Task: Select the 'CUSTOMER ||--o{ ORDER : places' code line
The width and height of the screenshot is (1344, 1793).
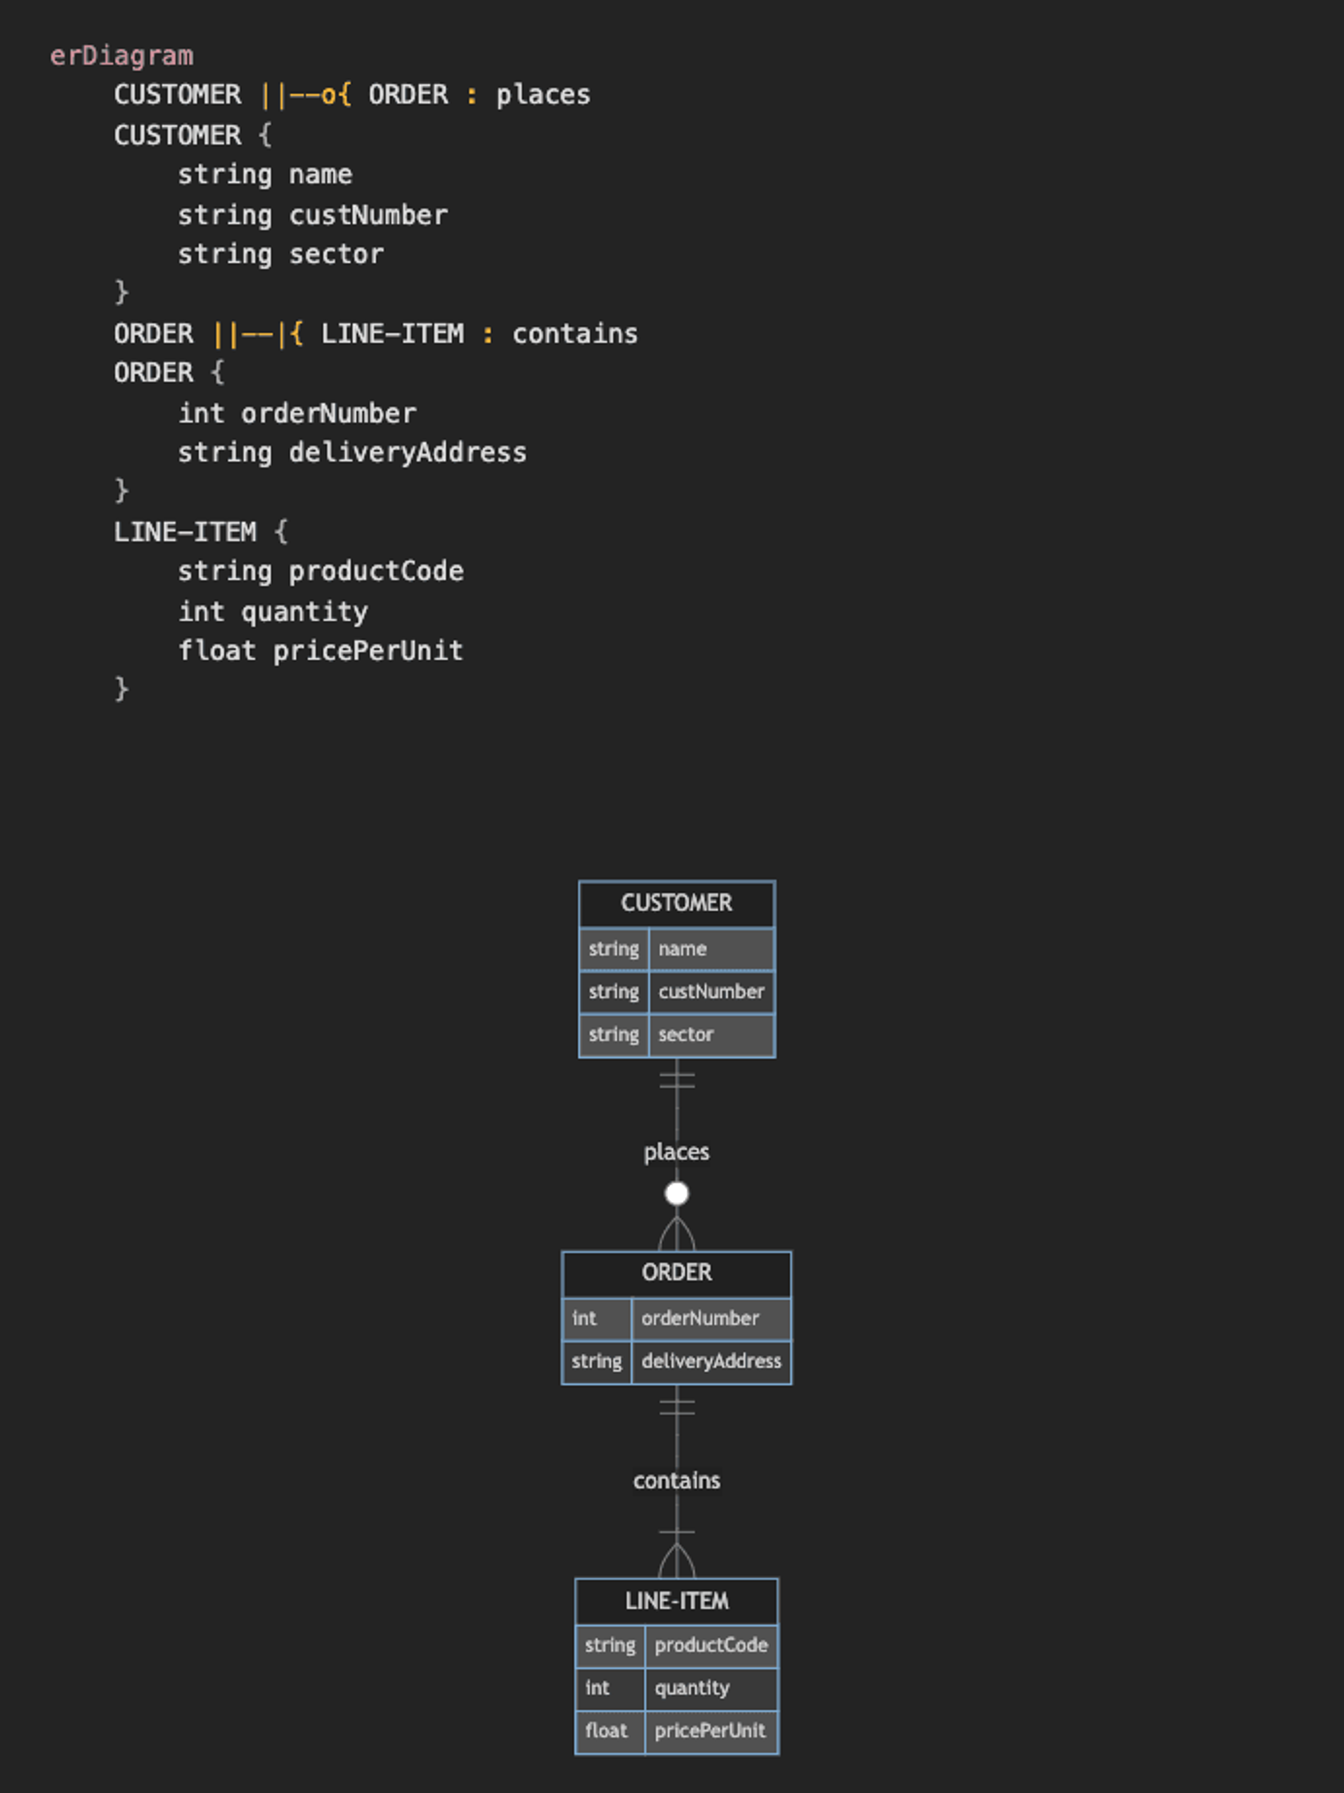Action: point(352,95)
